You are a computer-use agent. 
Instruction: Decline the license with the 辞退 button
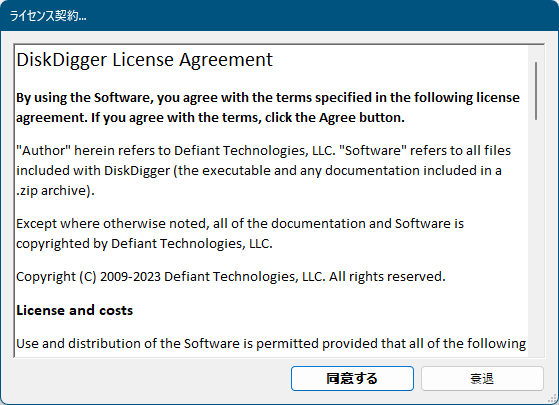click(482, 378)
